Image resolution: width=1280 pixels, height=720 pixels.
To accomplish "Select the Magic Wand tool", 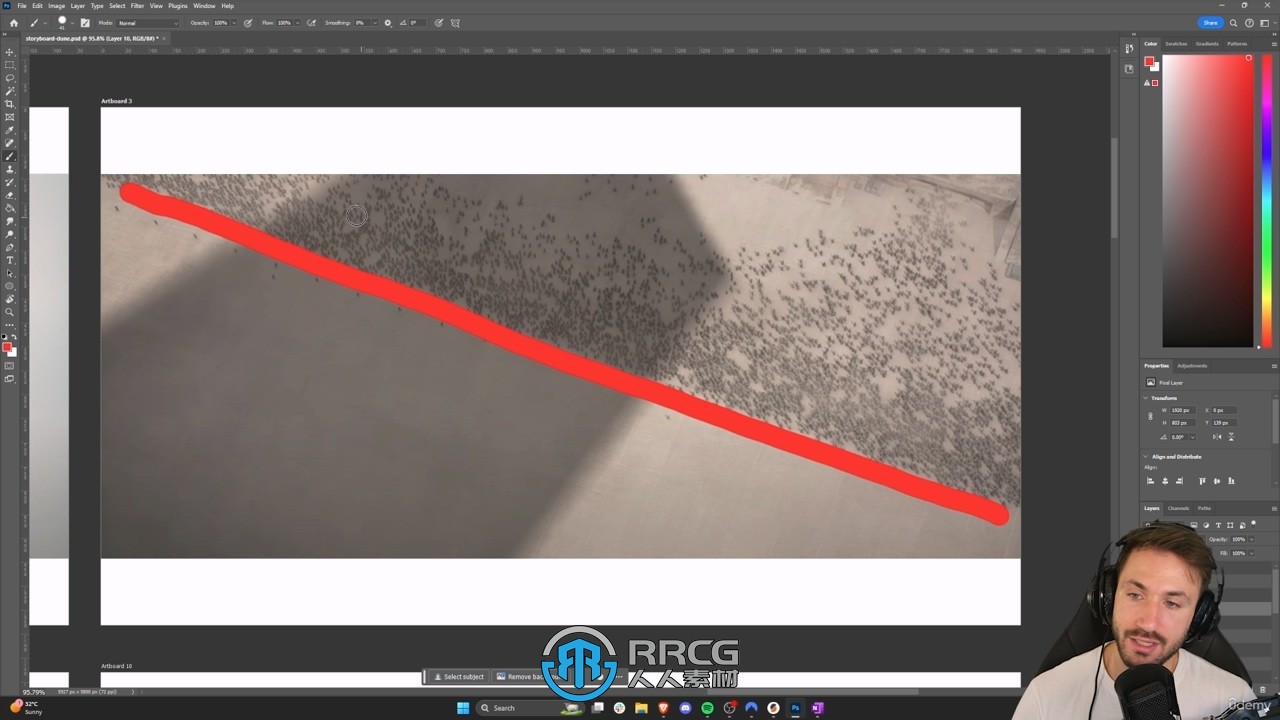I will (x=10, y=91).
